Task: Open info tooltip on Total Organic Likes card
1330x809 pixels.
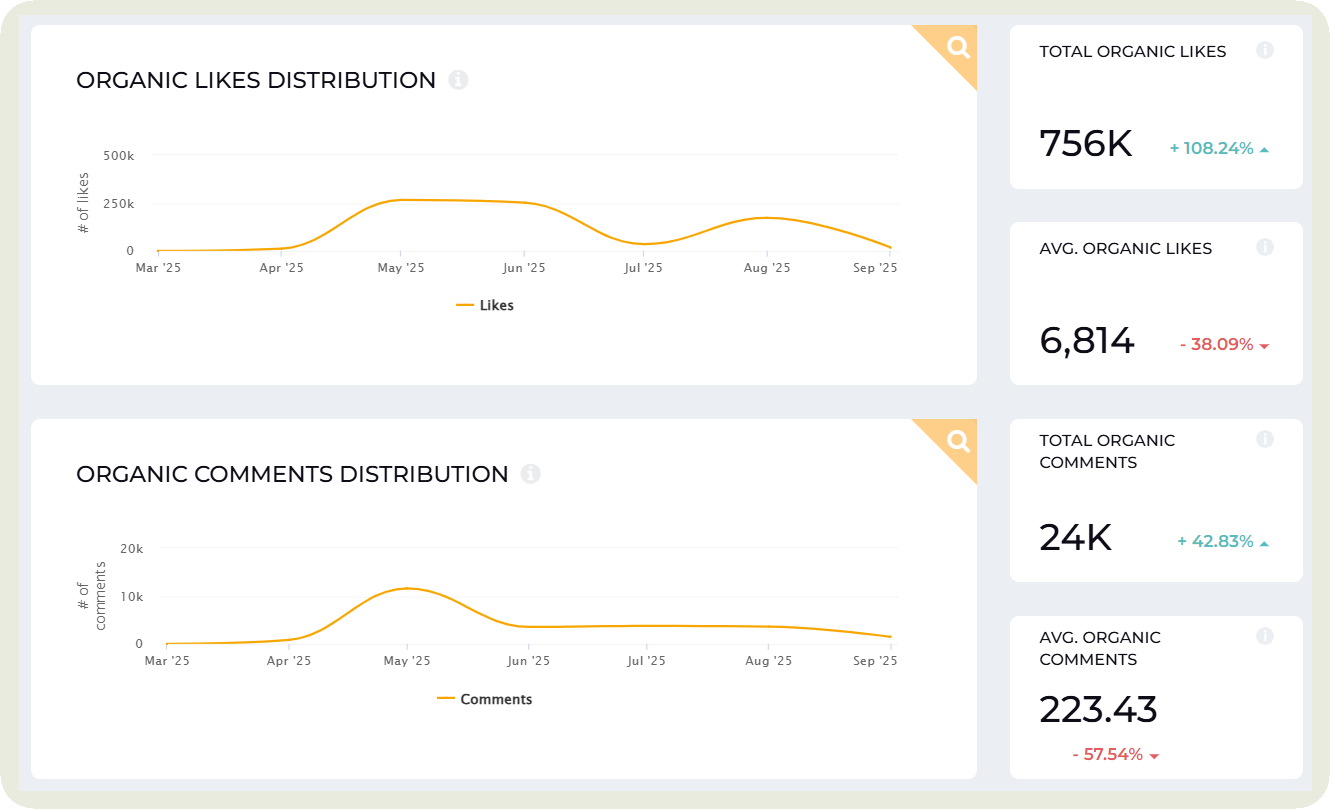Action: pos(1265,51)
